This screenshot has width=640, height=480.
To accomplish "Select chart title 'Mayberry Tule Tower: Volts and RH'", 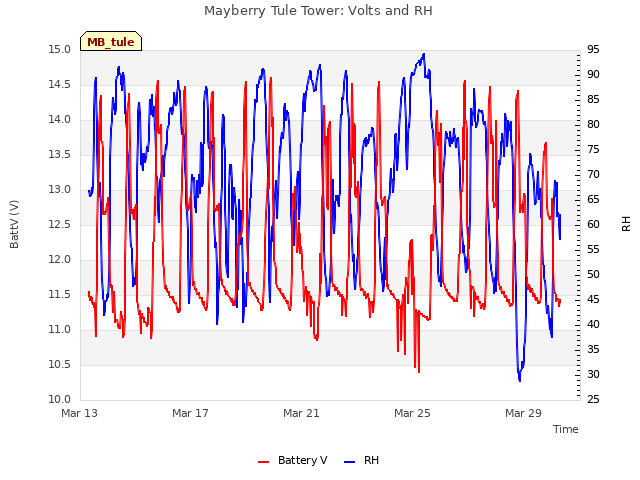I will pos(318,10).
